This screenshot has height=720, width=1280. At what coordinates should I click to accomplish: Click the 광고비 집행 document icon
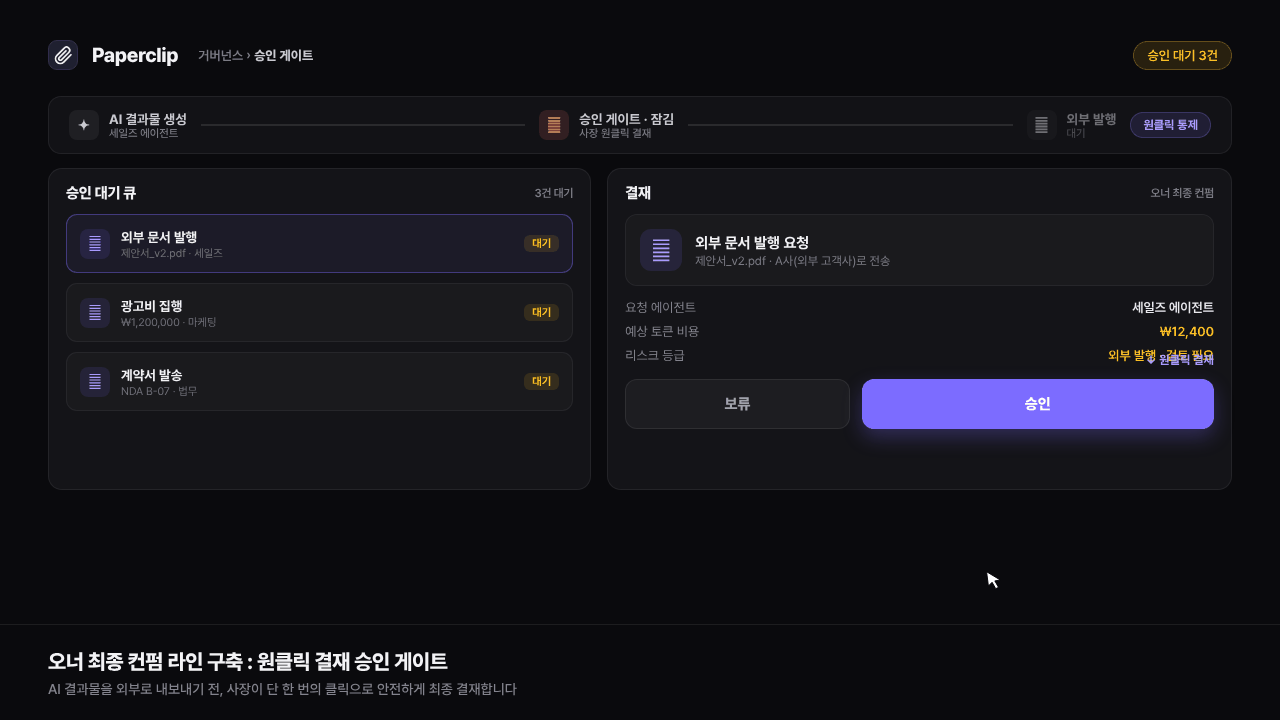(x=95, y=313)
